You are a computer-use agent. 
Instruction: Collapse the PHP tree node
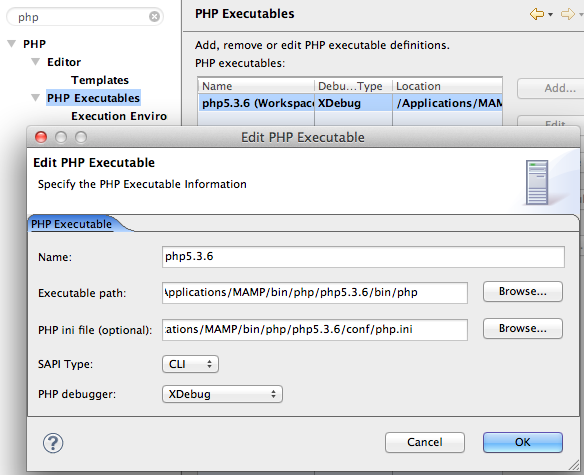[x=12, y=44]
